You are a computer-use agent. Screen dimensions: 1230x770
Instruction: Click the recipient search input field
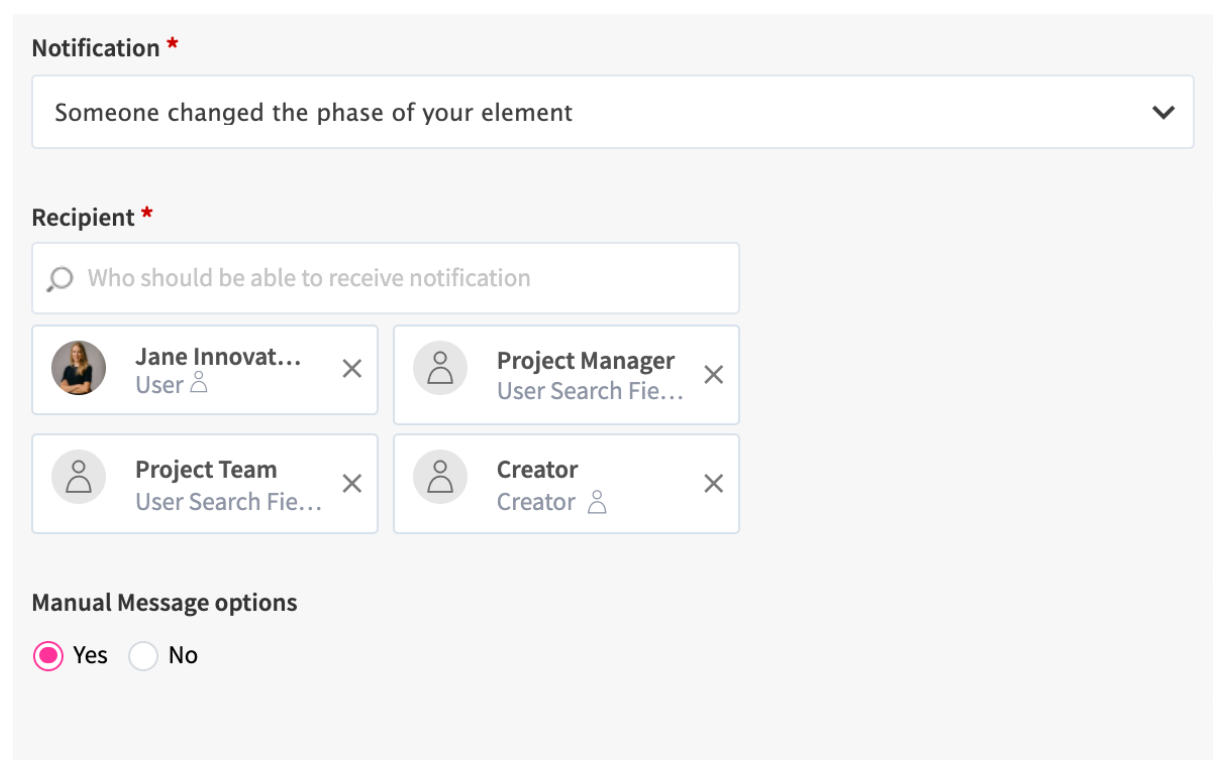tap(300, 278)
